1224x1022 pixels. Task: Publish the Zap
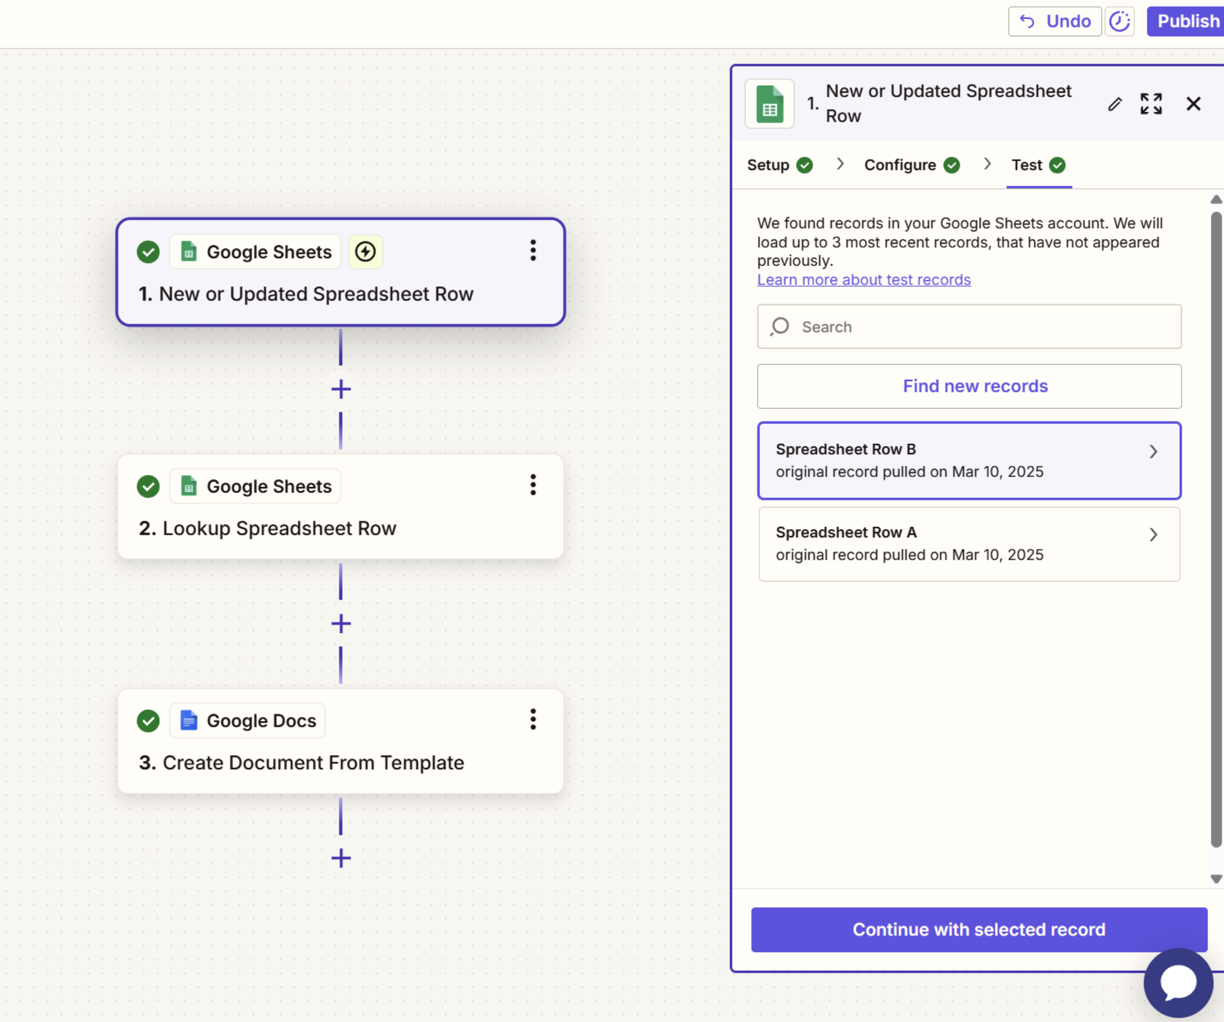1187,21
